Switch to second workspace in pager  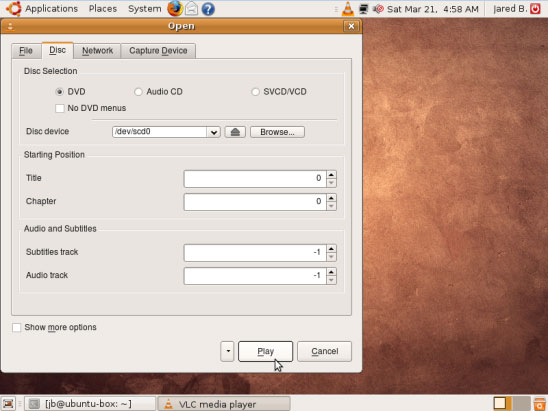click(x=521, y=403)
